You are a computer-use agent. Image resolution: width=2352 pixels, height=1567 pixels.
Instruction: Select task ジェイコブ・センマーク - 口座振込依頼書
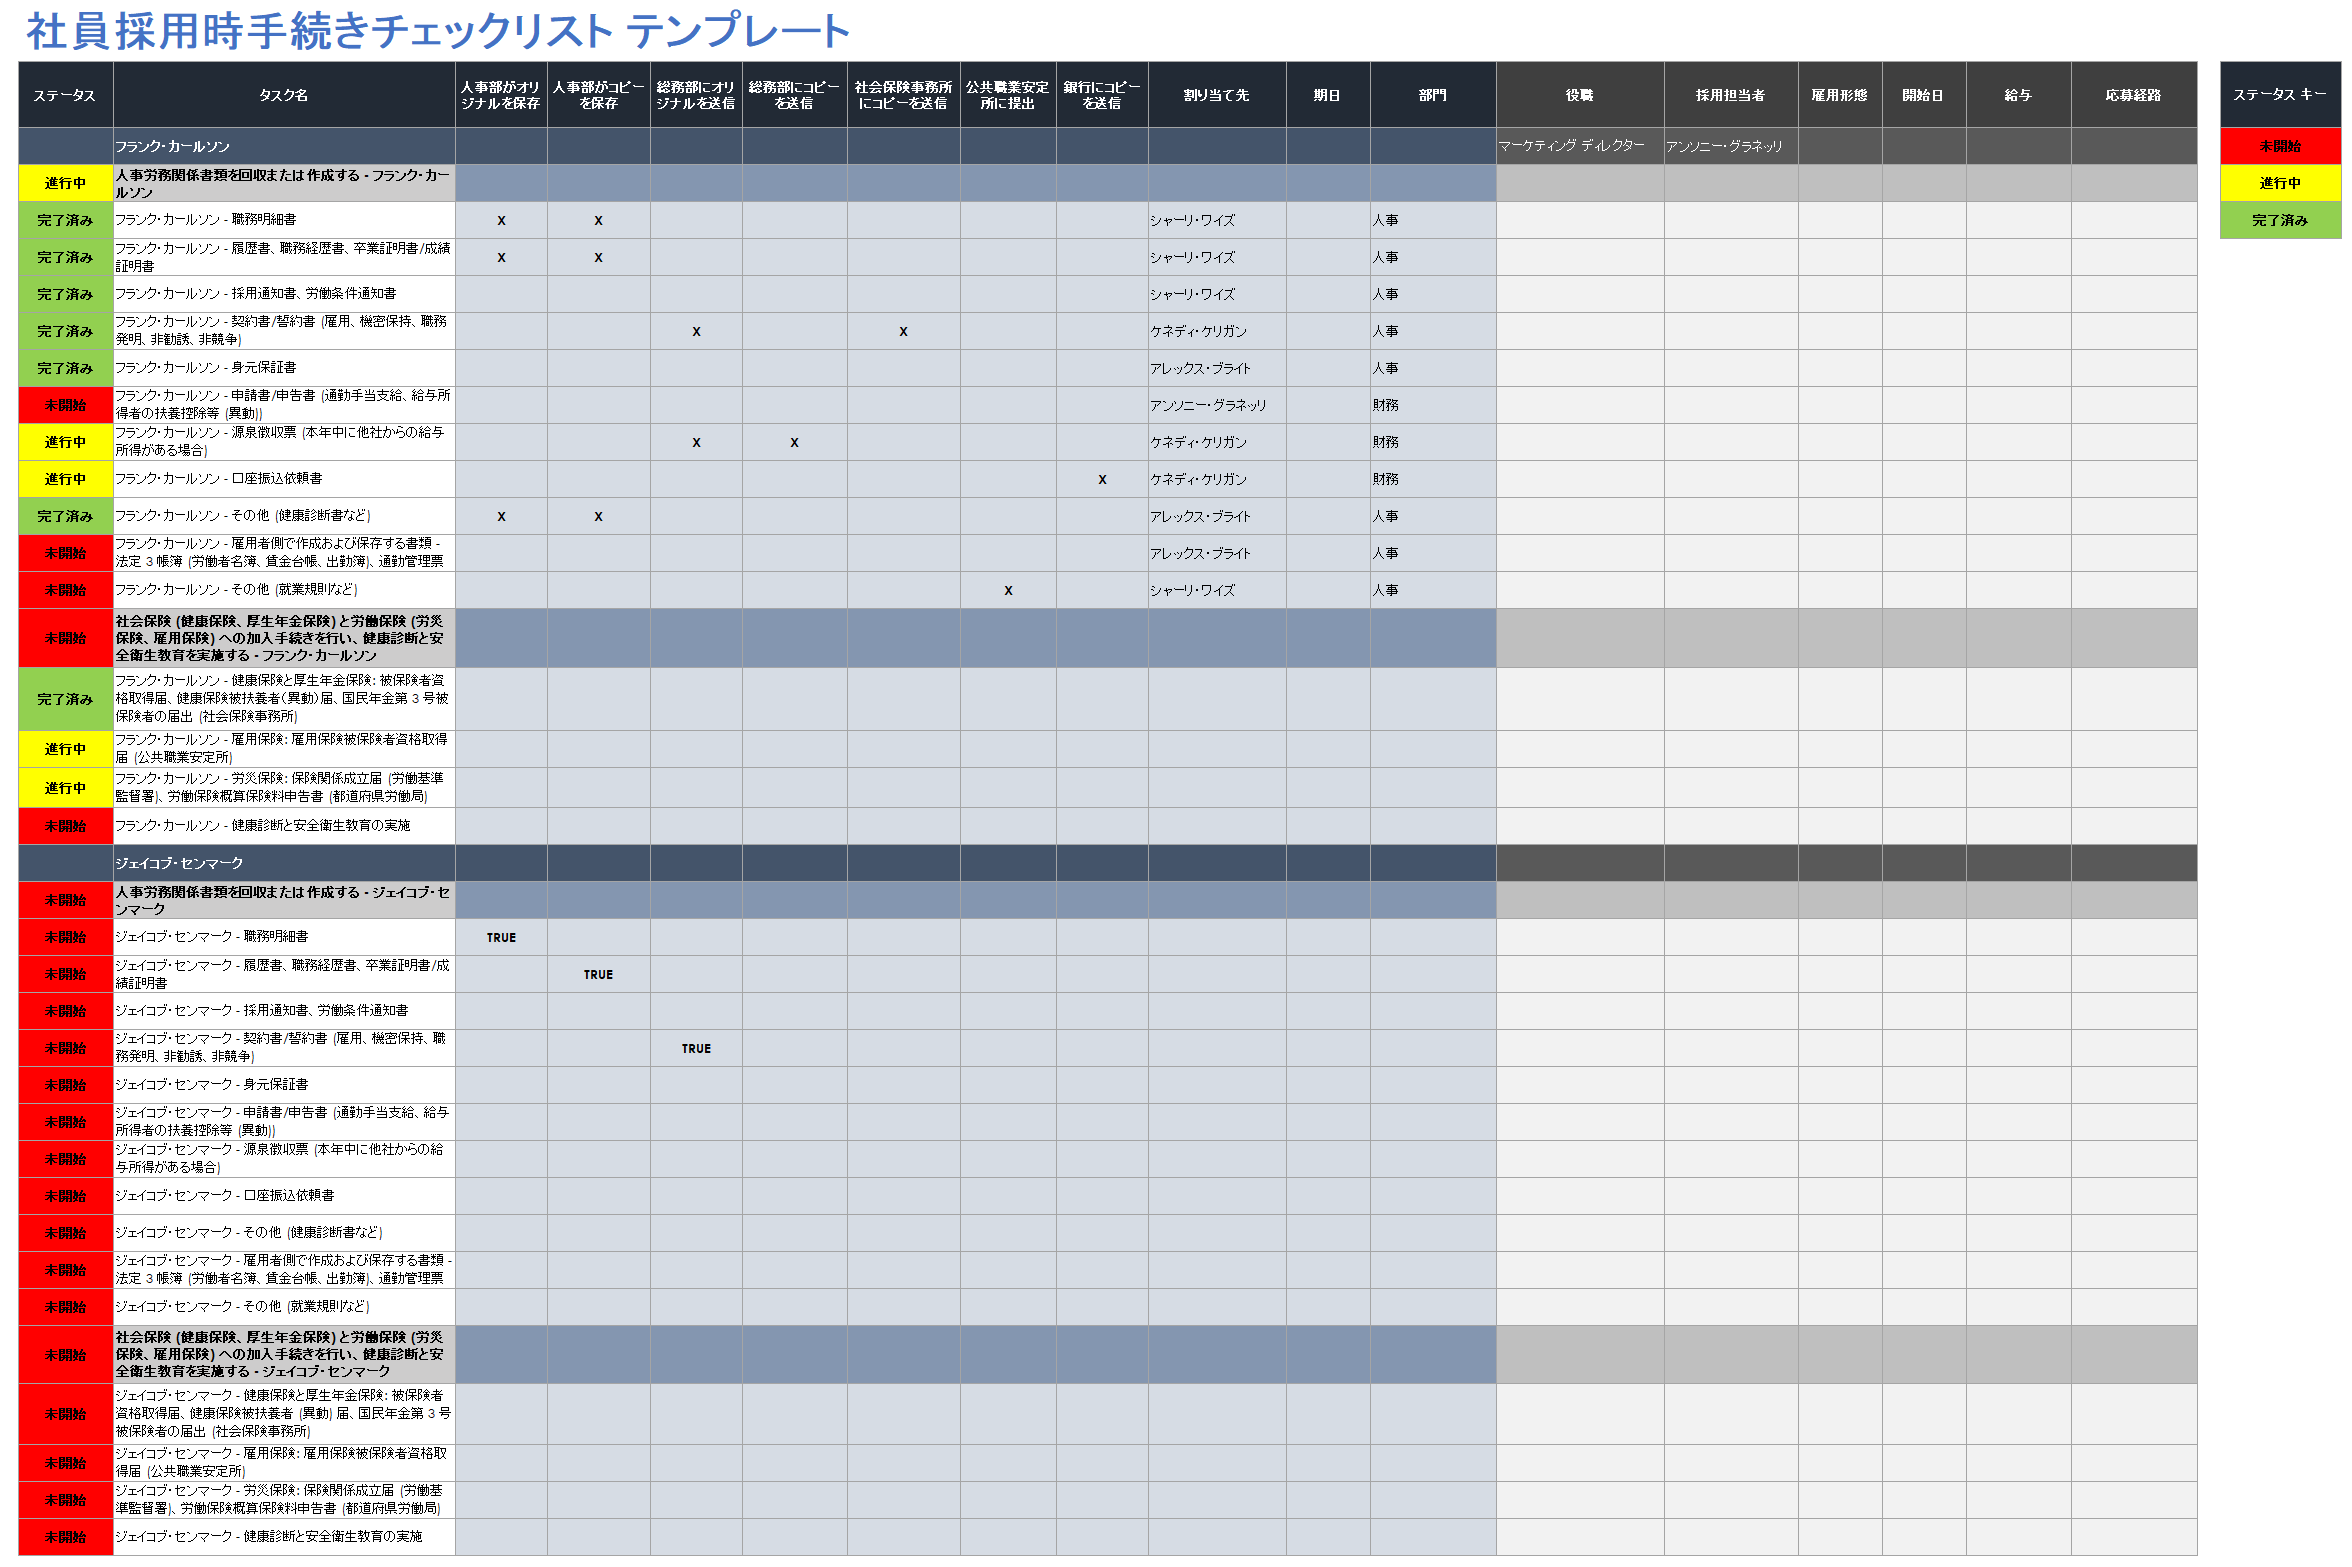coord(284,1196)
